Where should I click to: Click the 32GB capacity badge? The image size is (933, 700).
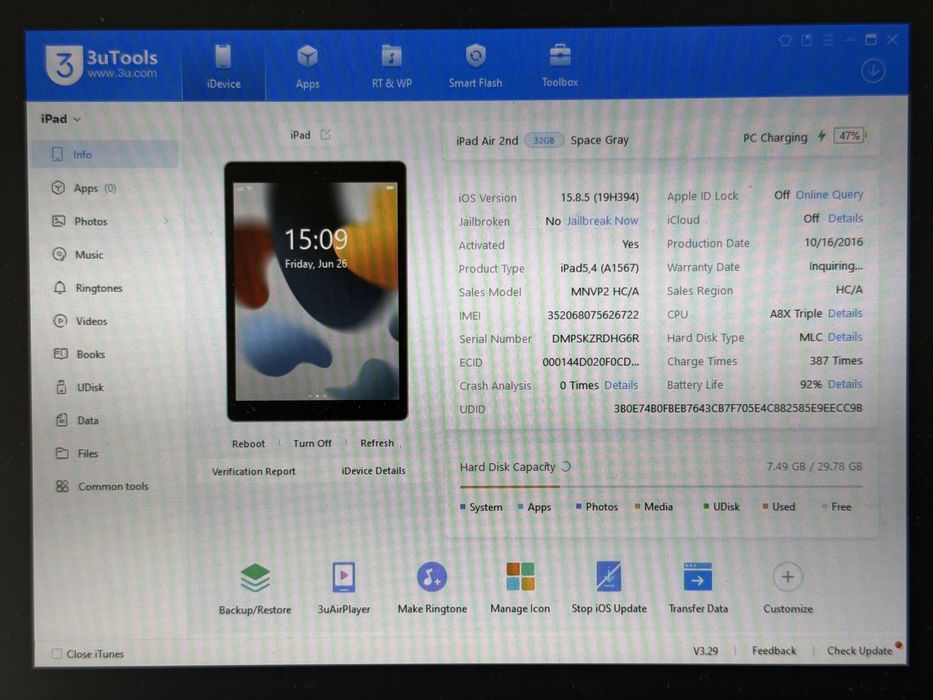pyautogui.click(x=544, y=140)
